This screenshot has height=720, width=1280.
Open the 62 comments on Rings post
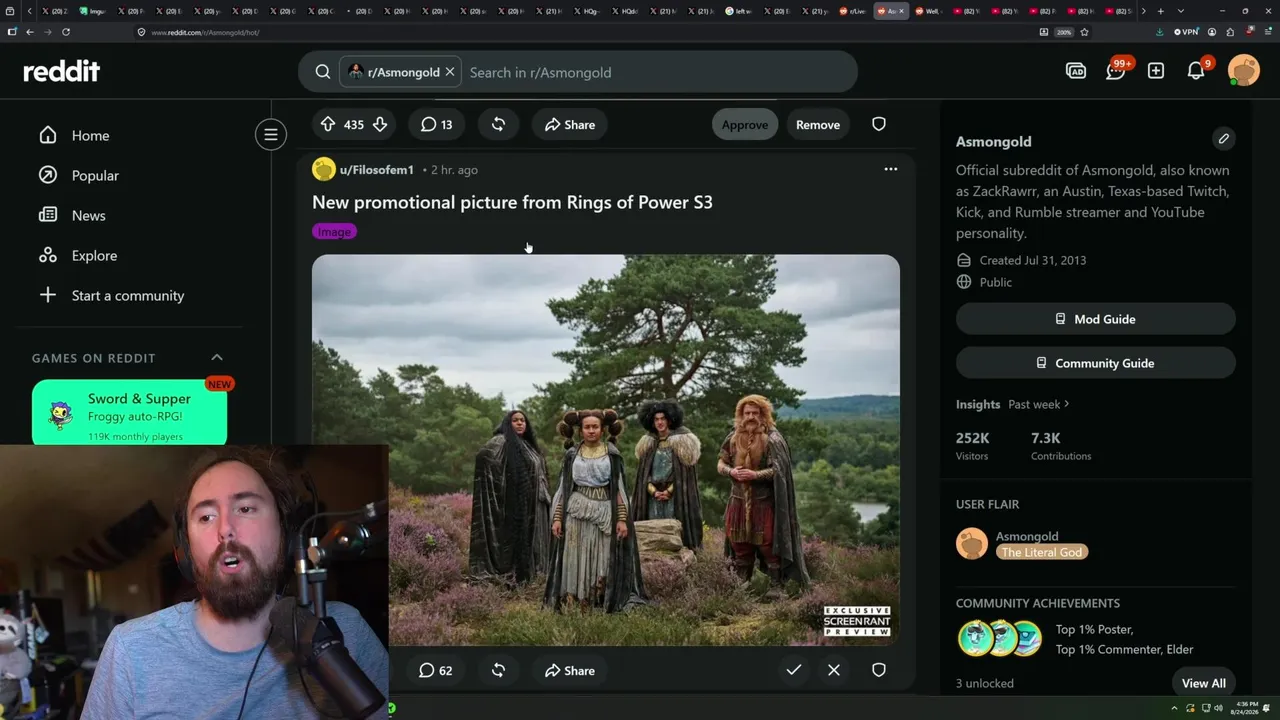tap(436, 670)
